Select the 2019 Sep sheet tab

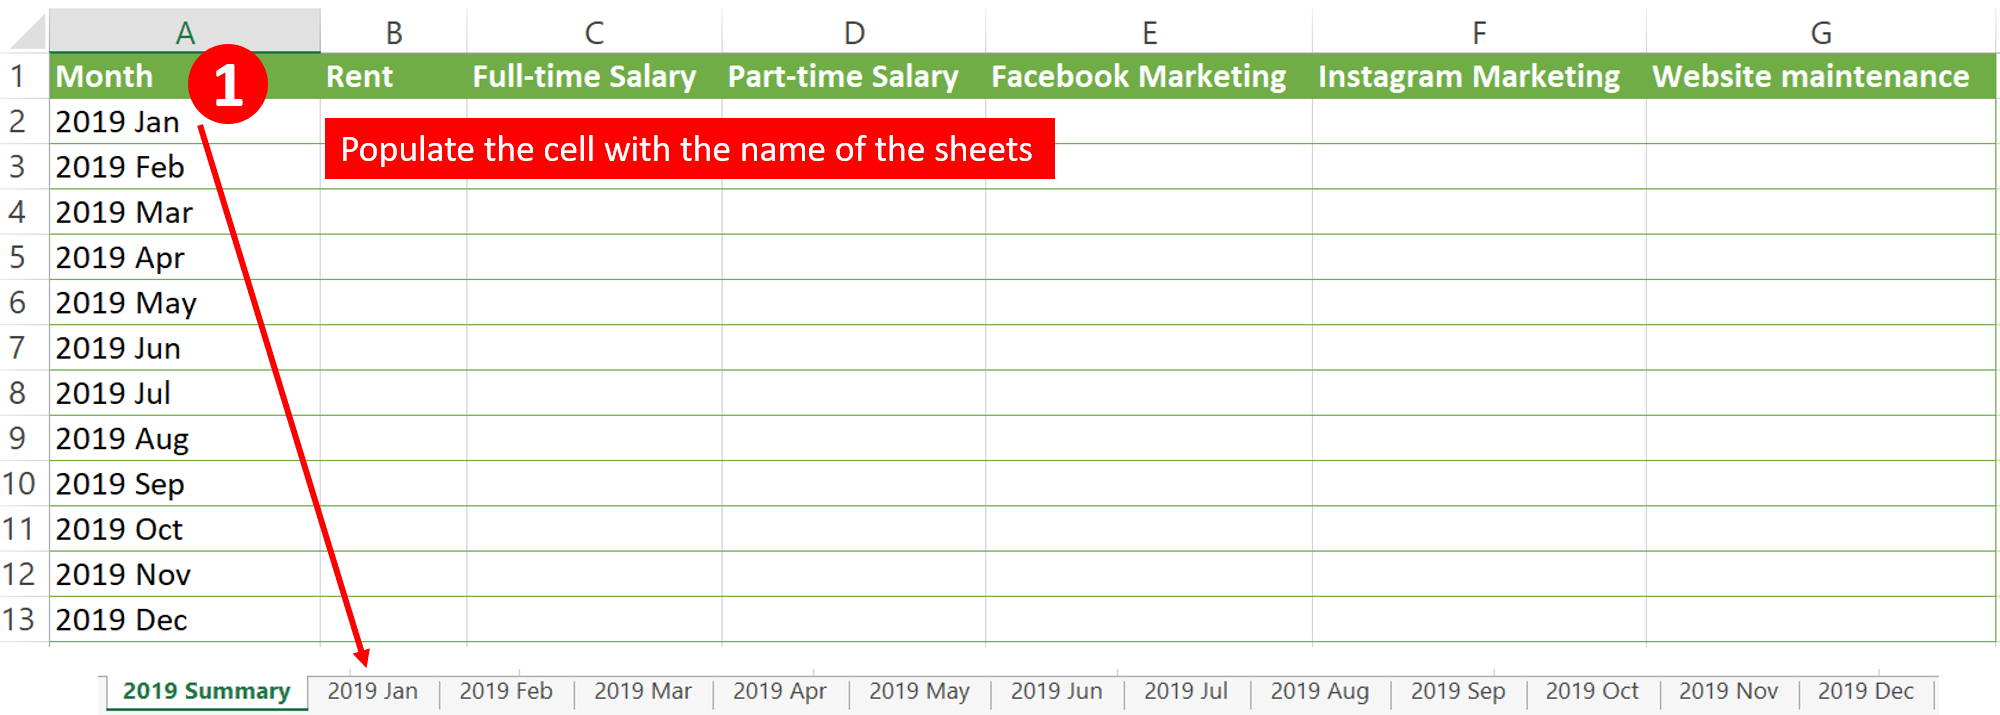[1457, 691]
